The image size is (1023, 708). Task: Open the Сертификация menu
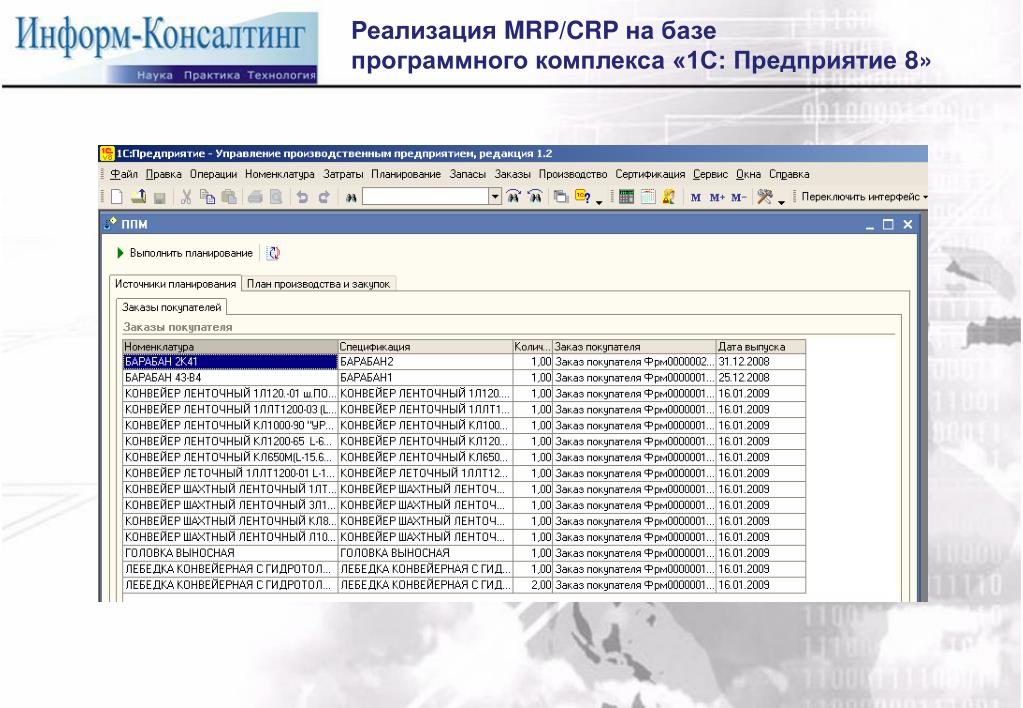coord(650,174)
